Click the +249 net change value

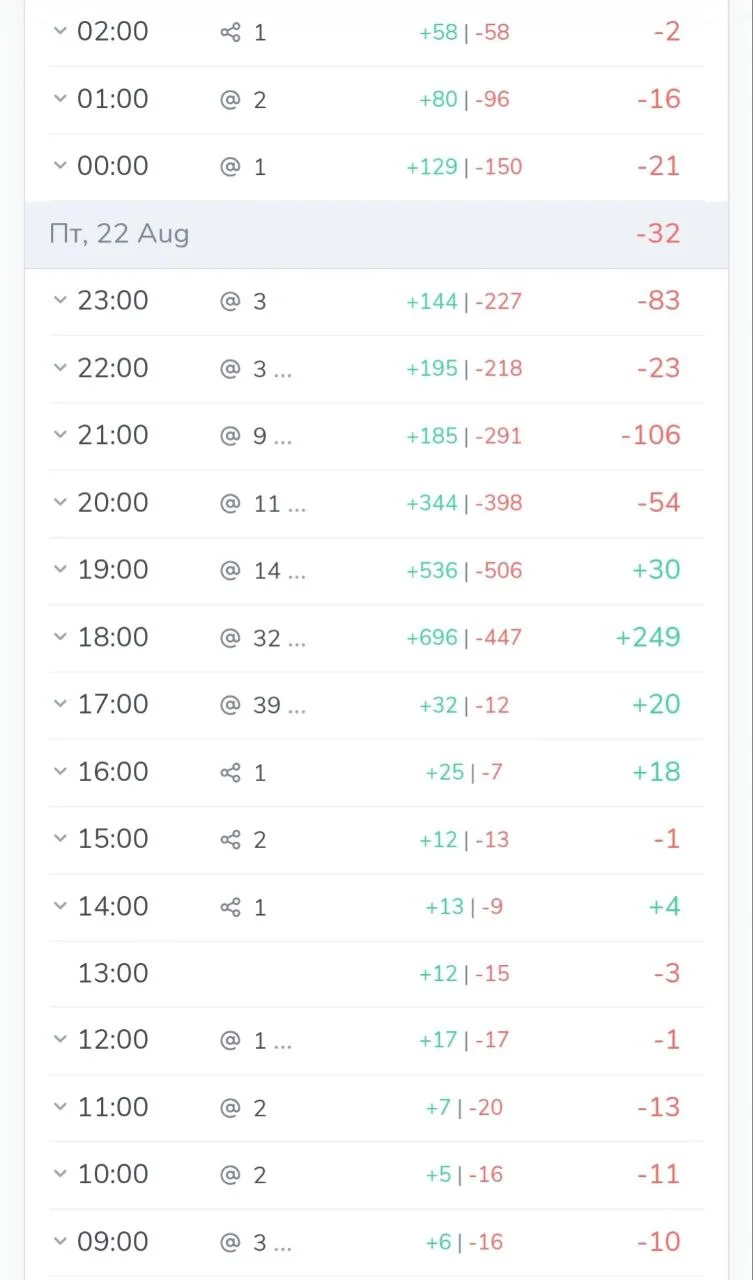point(648,637)
